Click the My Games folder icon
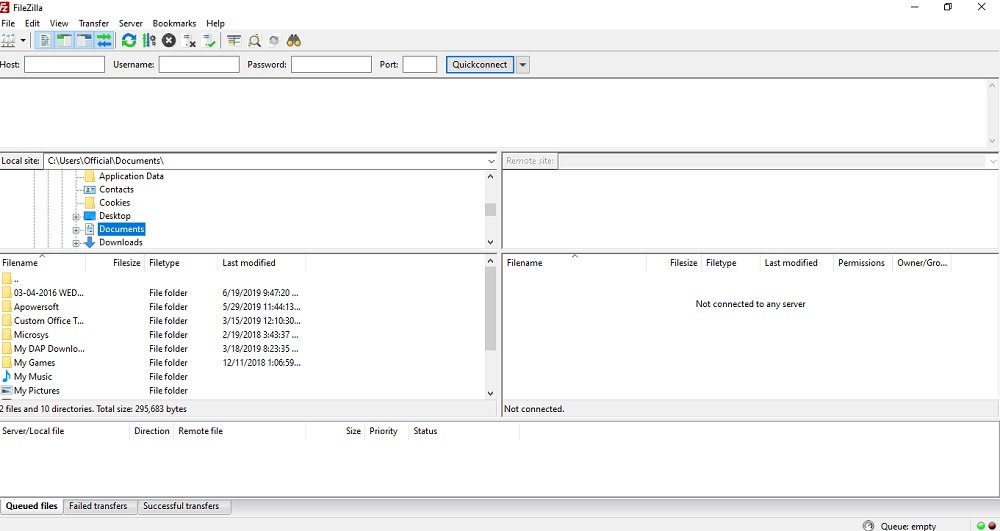 6,363
